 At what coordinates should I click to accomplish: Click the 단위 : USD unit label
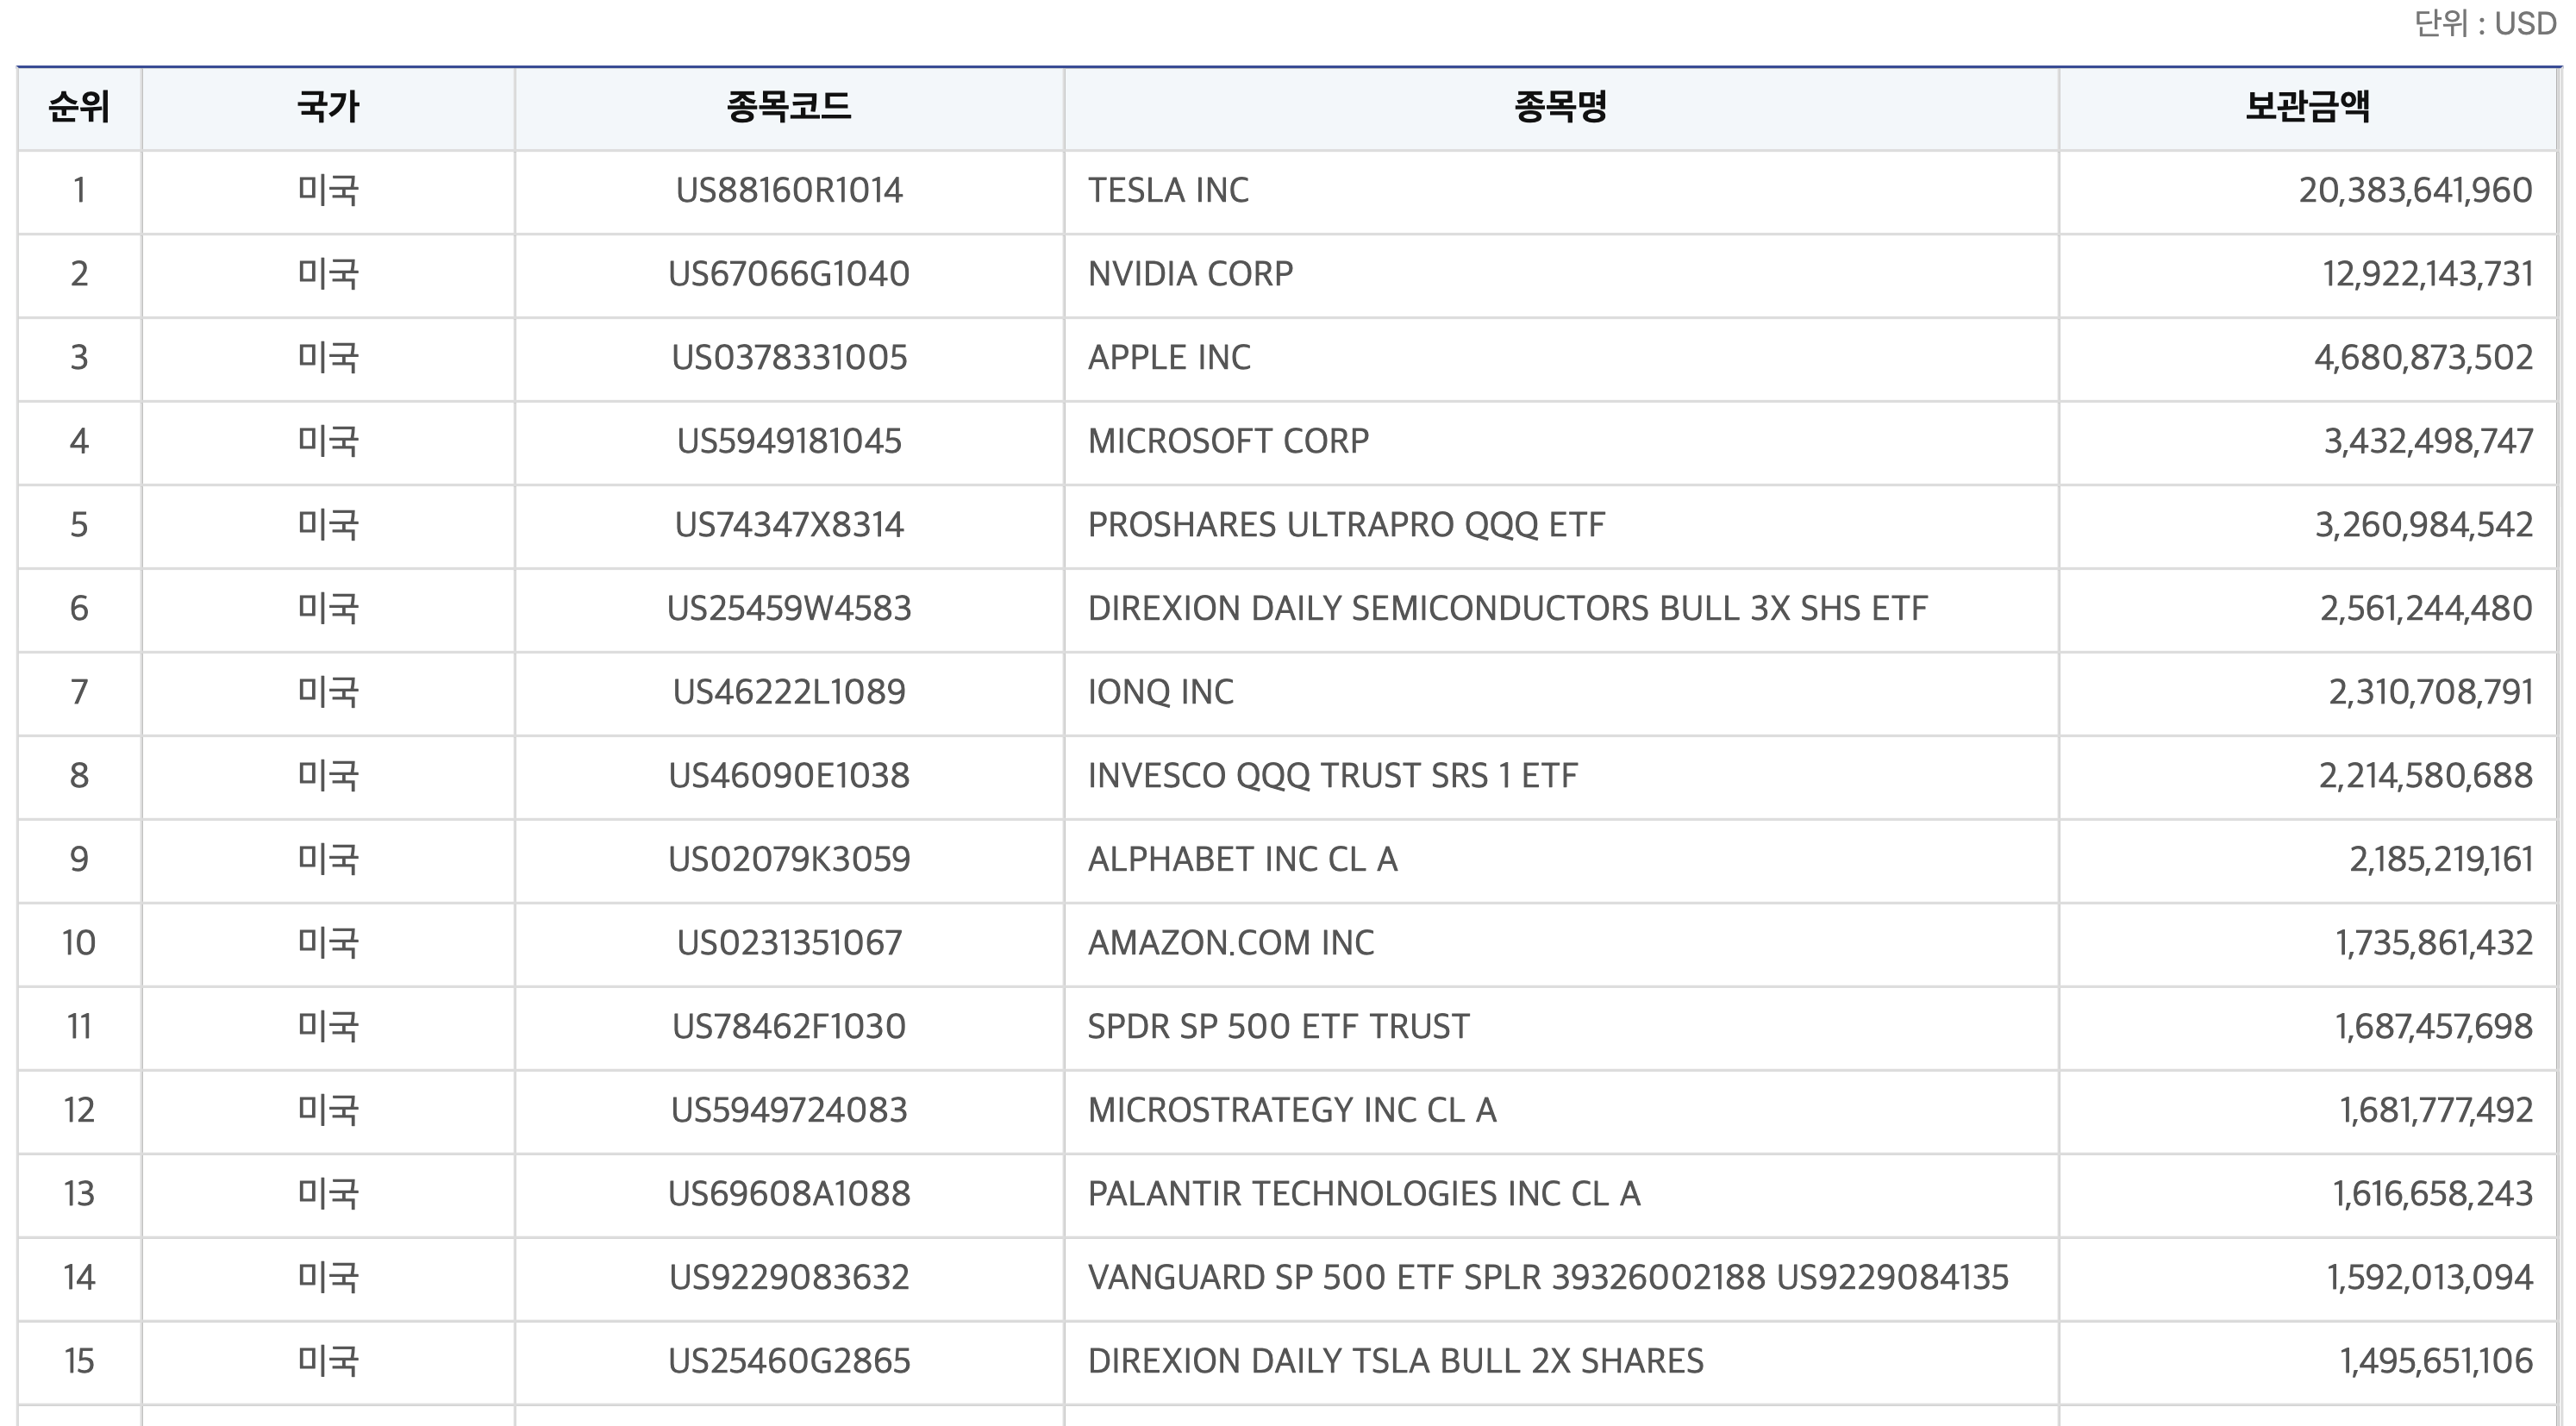pyautogui.click(x=2485, y=23)
